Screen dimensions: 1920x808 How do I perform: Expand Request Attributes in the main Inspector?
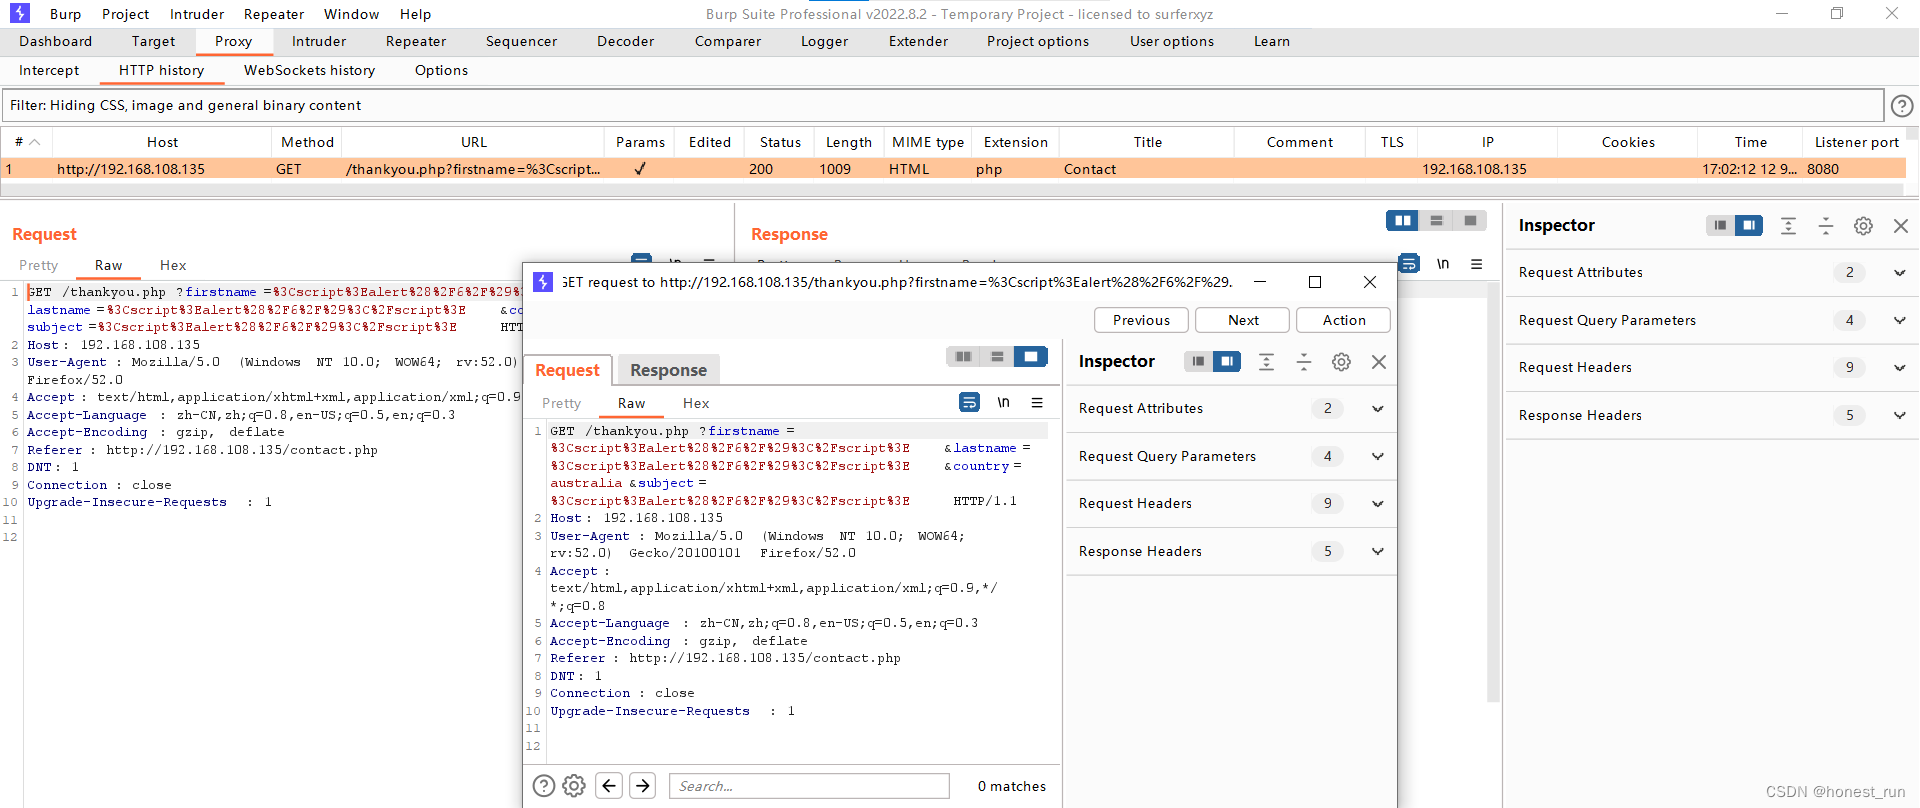[x=1899, y=272]
